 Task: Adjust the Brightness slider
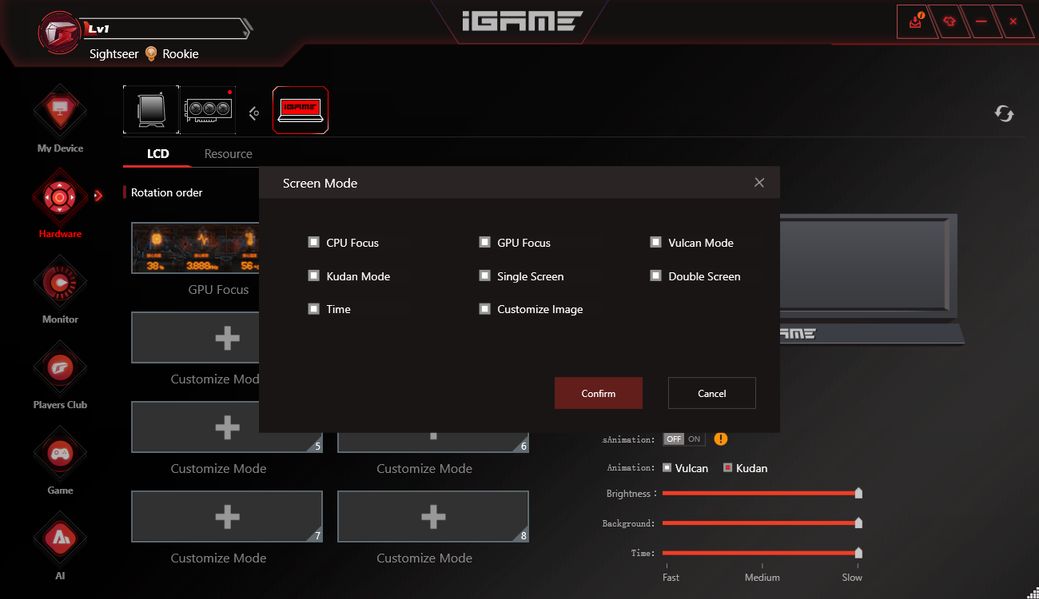point(762,493)
